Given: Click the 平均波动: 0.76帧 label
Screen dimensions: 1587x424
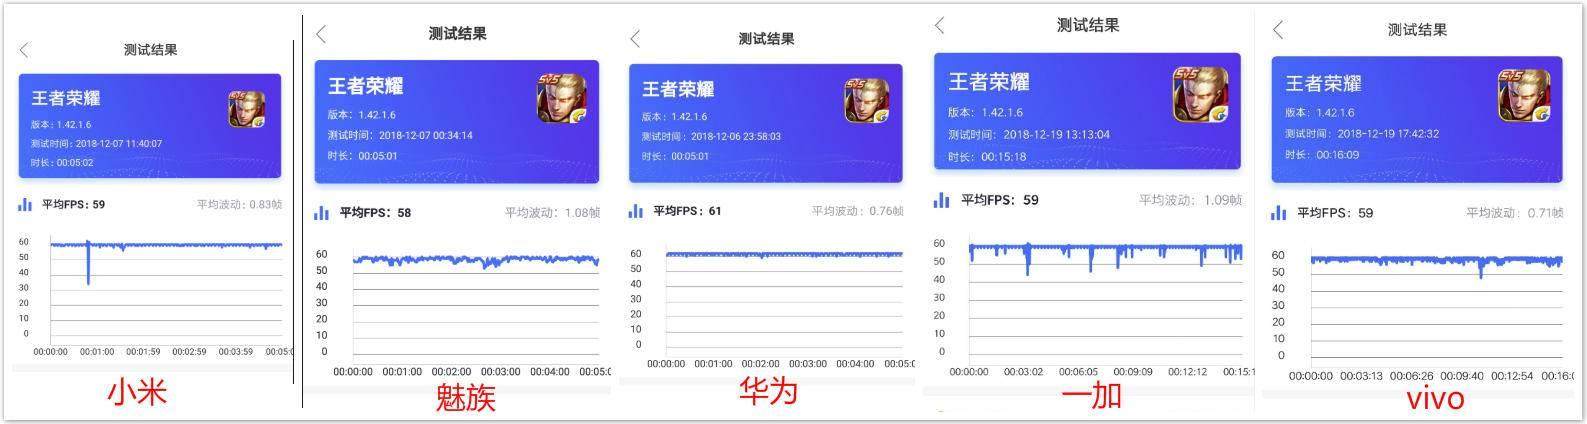Looking at the screenshot, I should (x=857, y=211).
